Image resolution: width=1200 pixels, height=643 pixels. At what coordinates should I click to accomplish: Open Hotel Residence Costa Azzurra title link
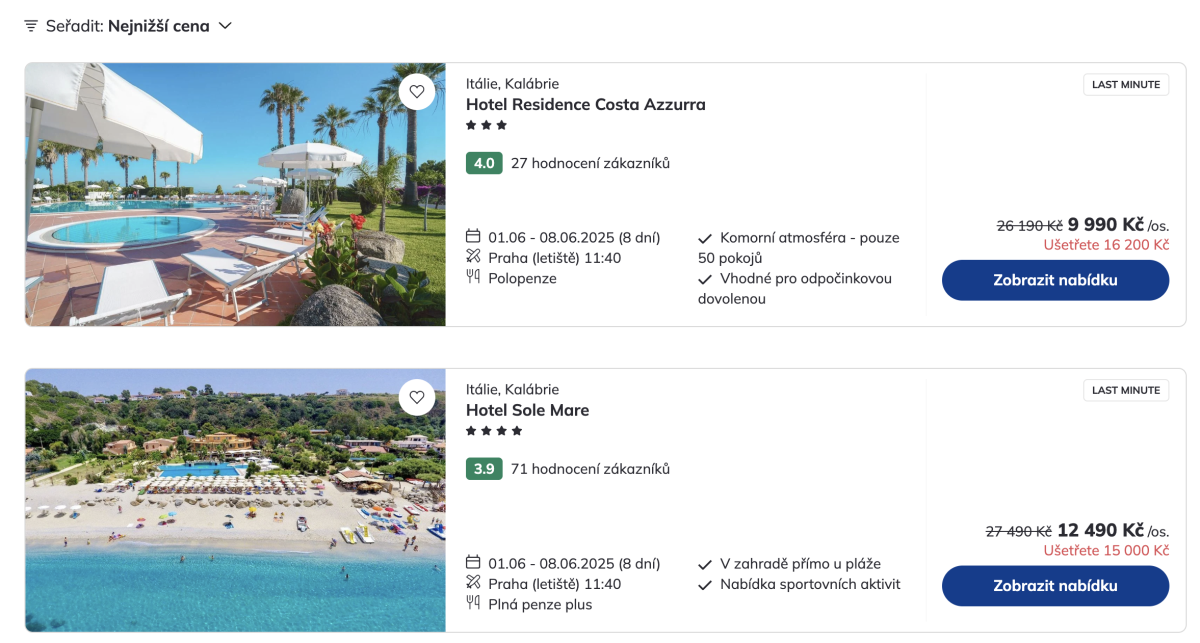(585, 105)
